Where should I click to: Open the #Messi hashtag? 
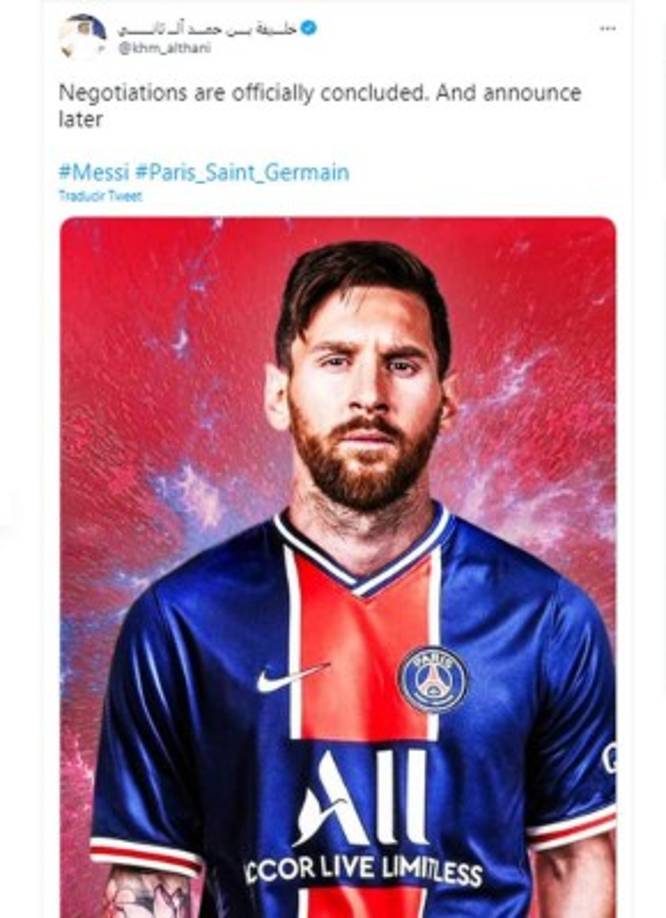point(91,170)
